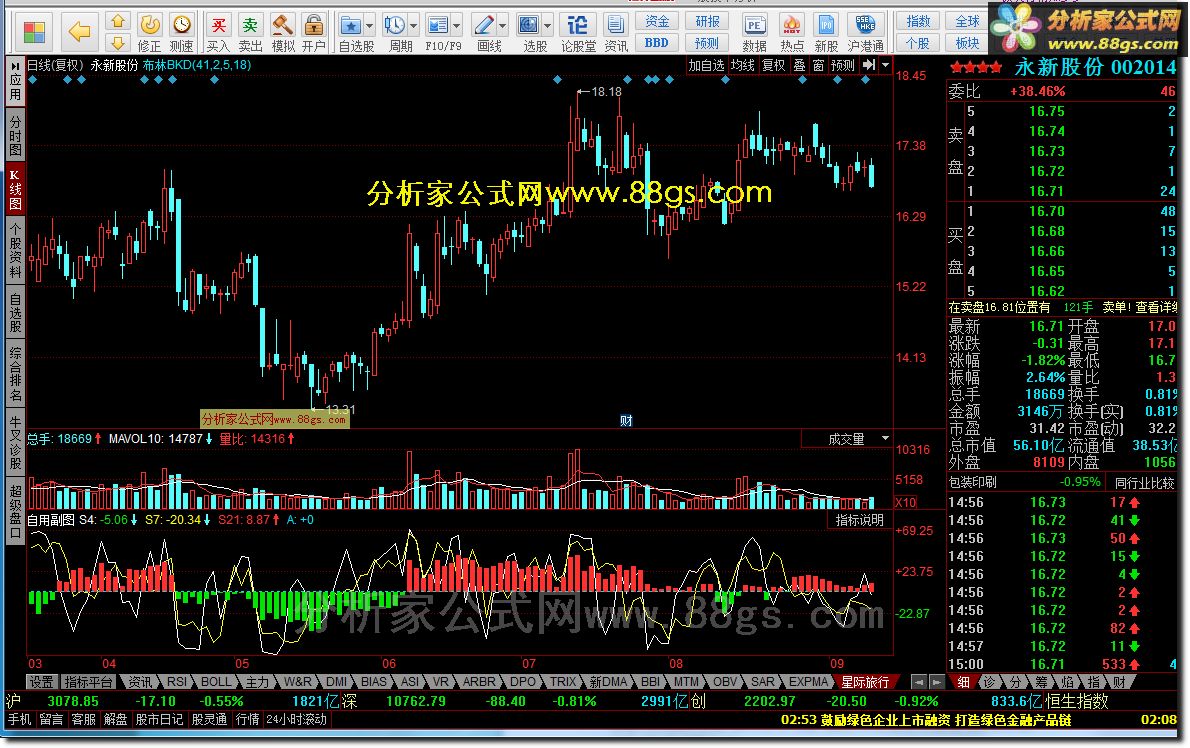The width and height of the screenshot is (1190, 748).
Task: Click the 财 marker on the K-line chart
Action: click(626, 421)
